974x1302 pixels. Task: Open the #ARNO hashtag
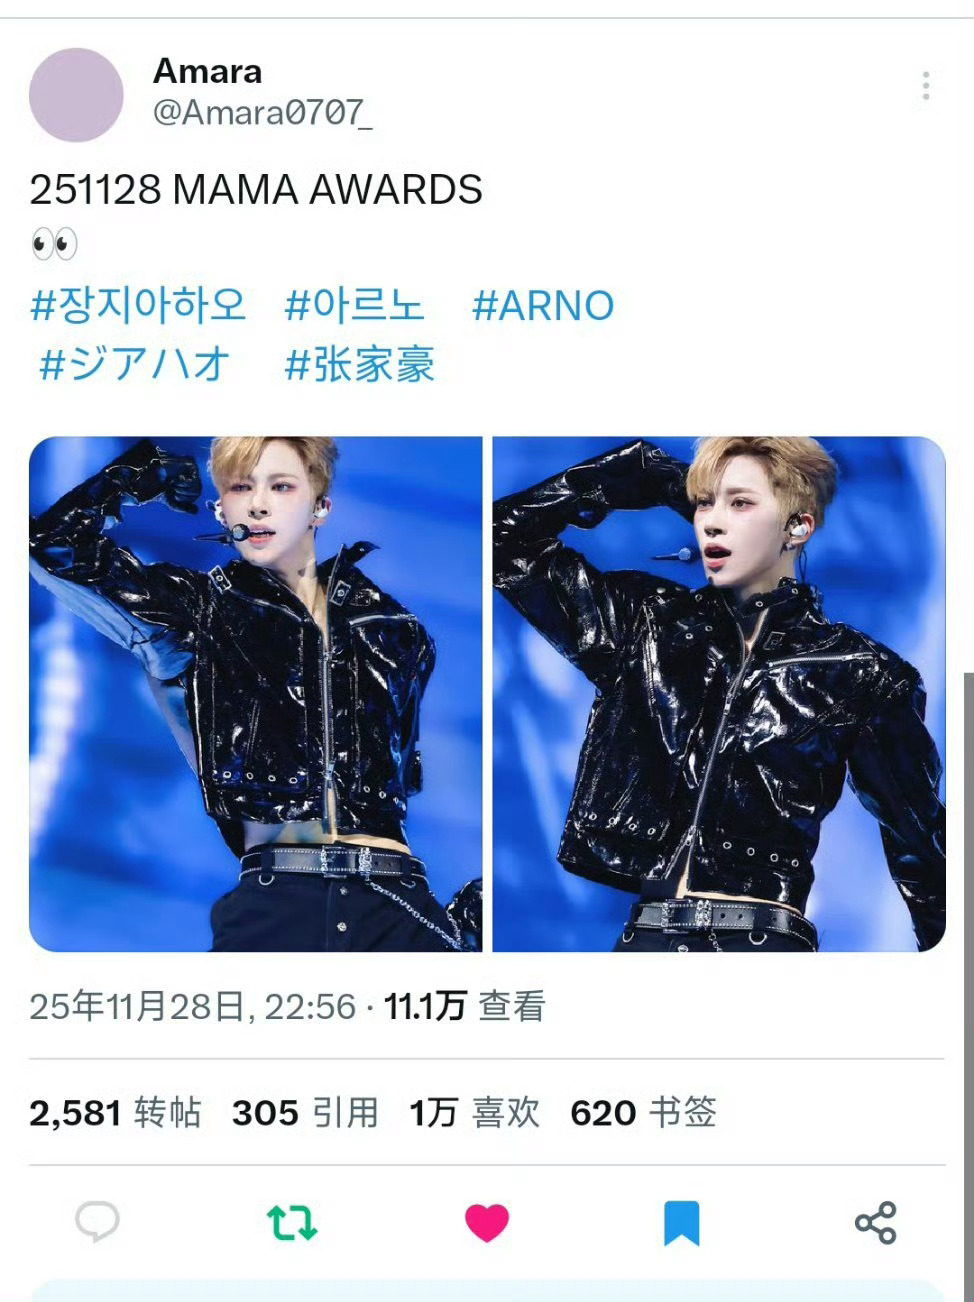tap(543, 305)
